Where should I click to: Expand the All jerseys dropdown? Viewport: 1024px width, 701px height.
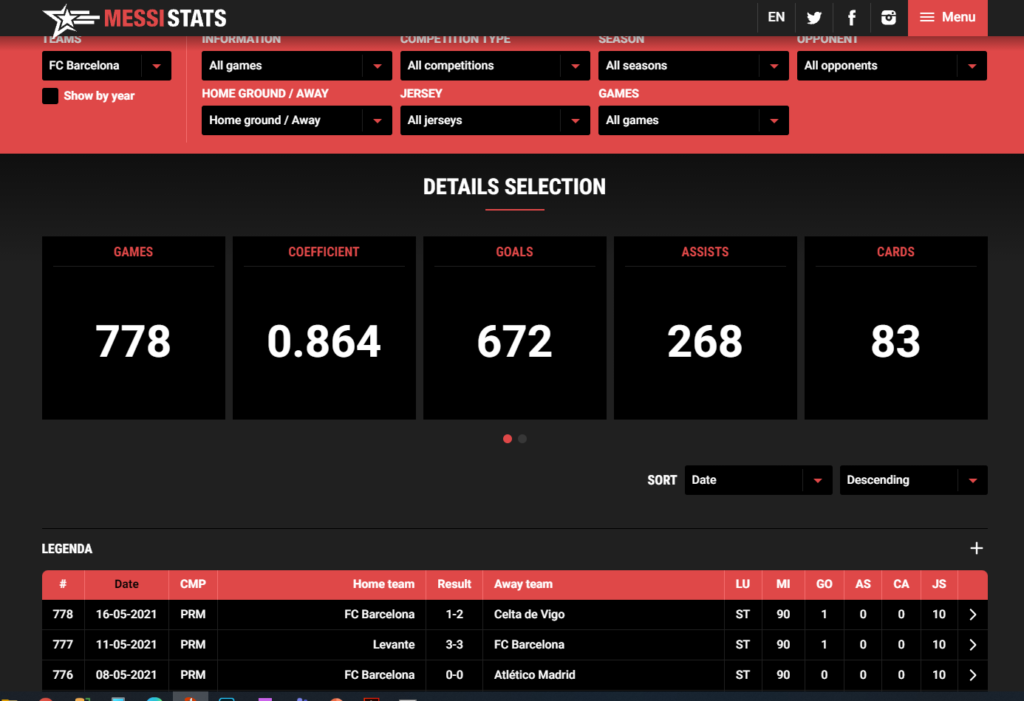tap(495, 121)
